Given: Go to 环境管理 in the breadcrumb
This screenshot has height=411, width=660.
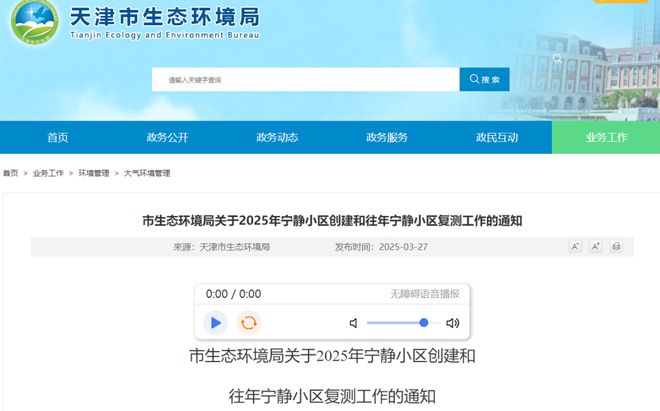Looking at the screenshot, I should click(94, 173).
